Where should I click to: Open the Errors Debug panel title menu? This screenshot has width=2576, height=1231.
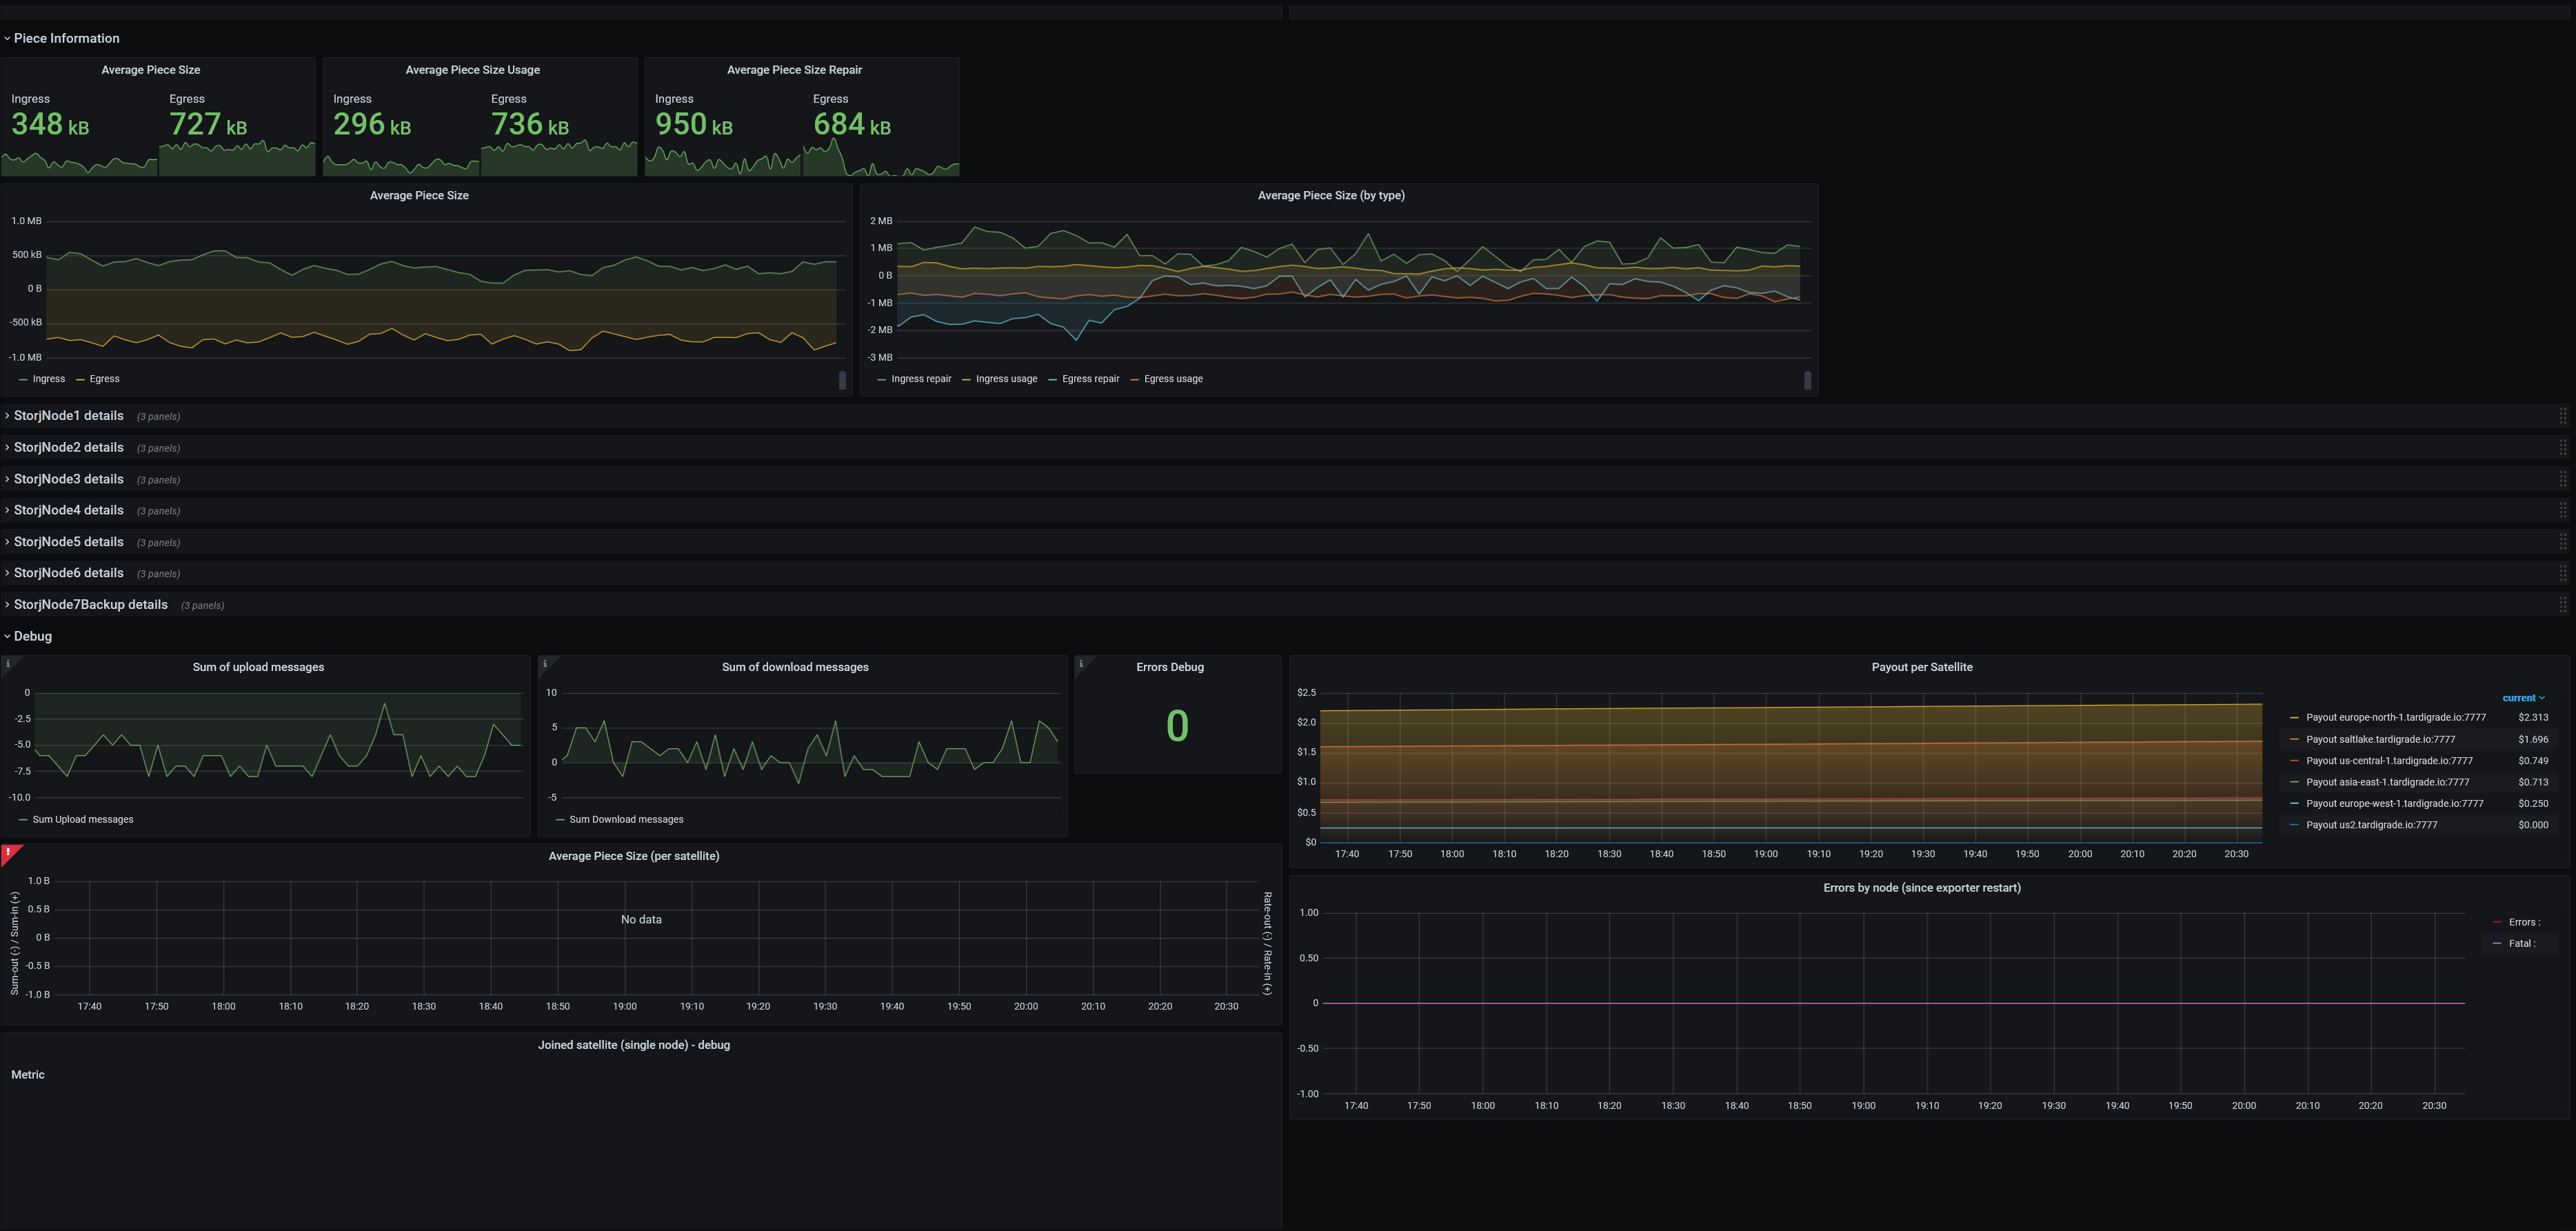1169,667
